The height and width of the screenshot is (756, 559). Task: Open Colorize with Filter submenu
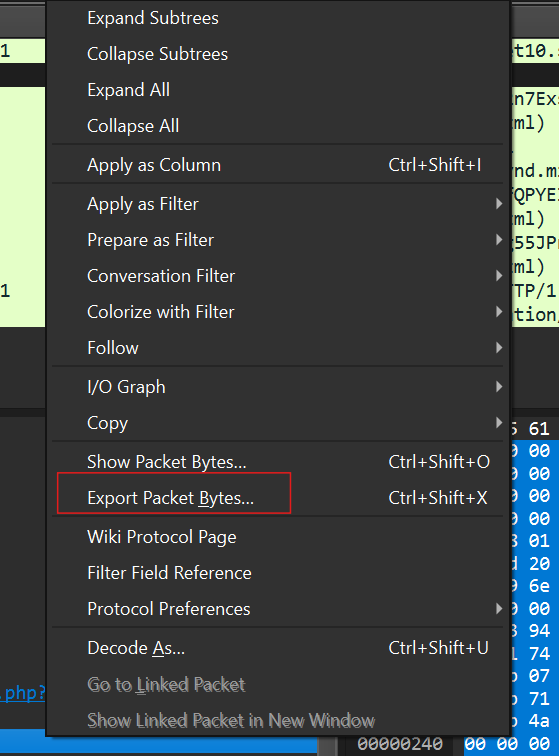click(x=277, y=312)
